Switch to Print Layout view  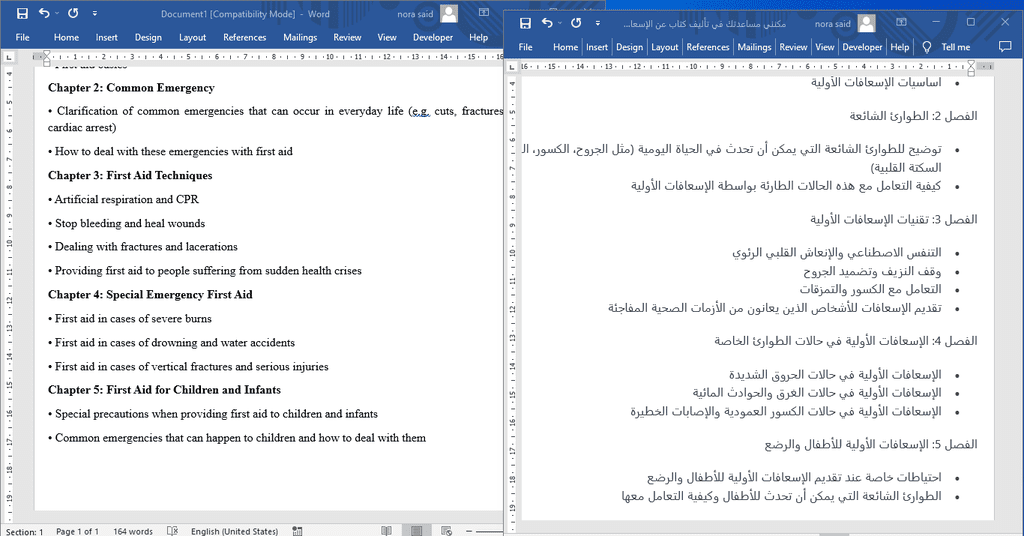[x=417, y=531]
